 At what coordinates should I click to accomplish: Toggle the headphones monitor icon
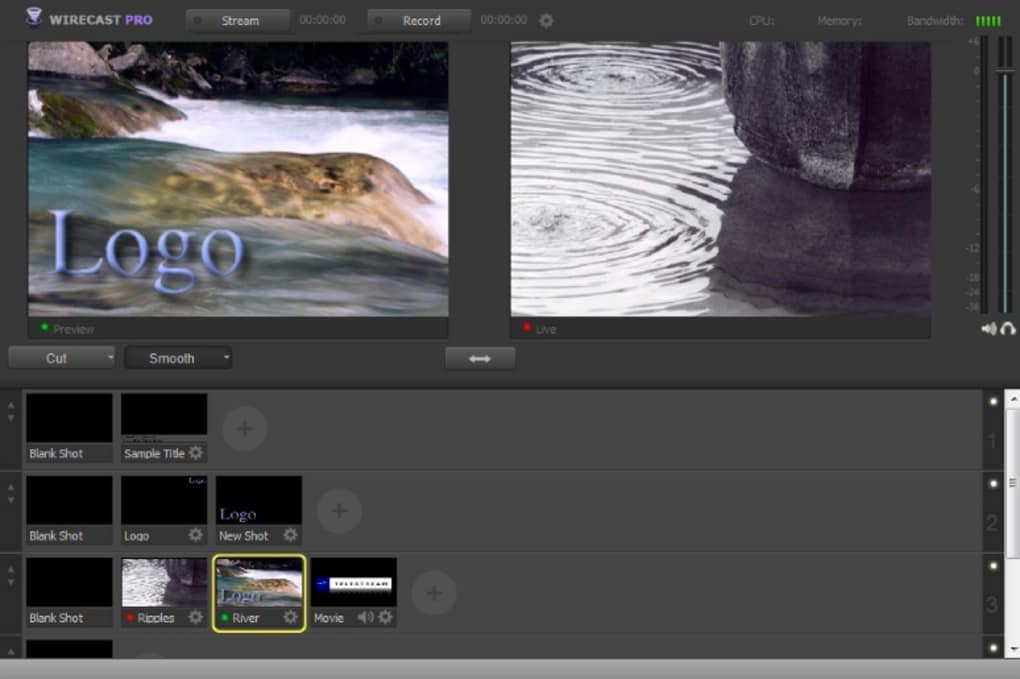tap(1008, 329)
